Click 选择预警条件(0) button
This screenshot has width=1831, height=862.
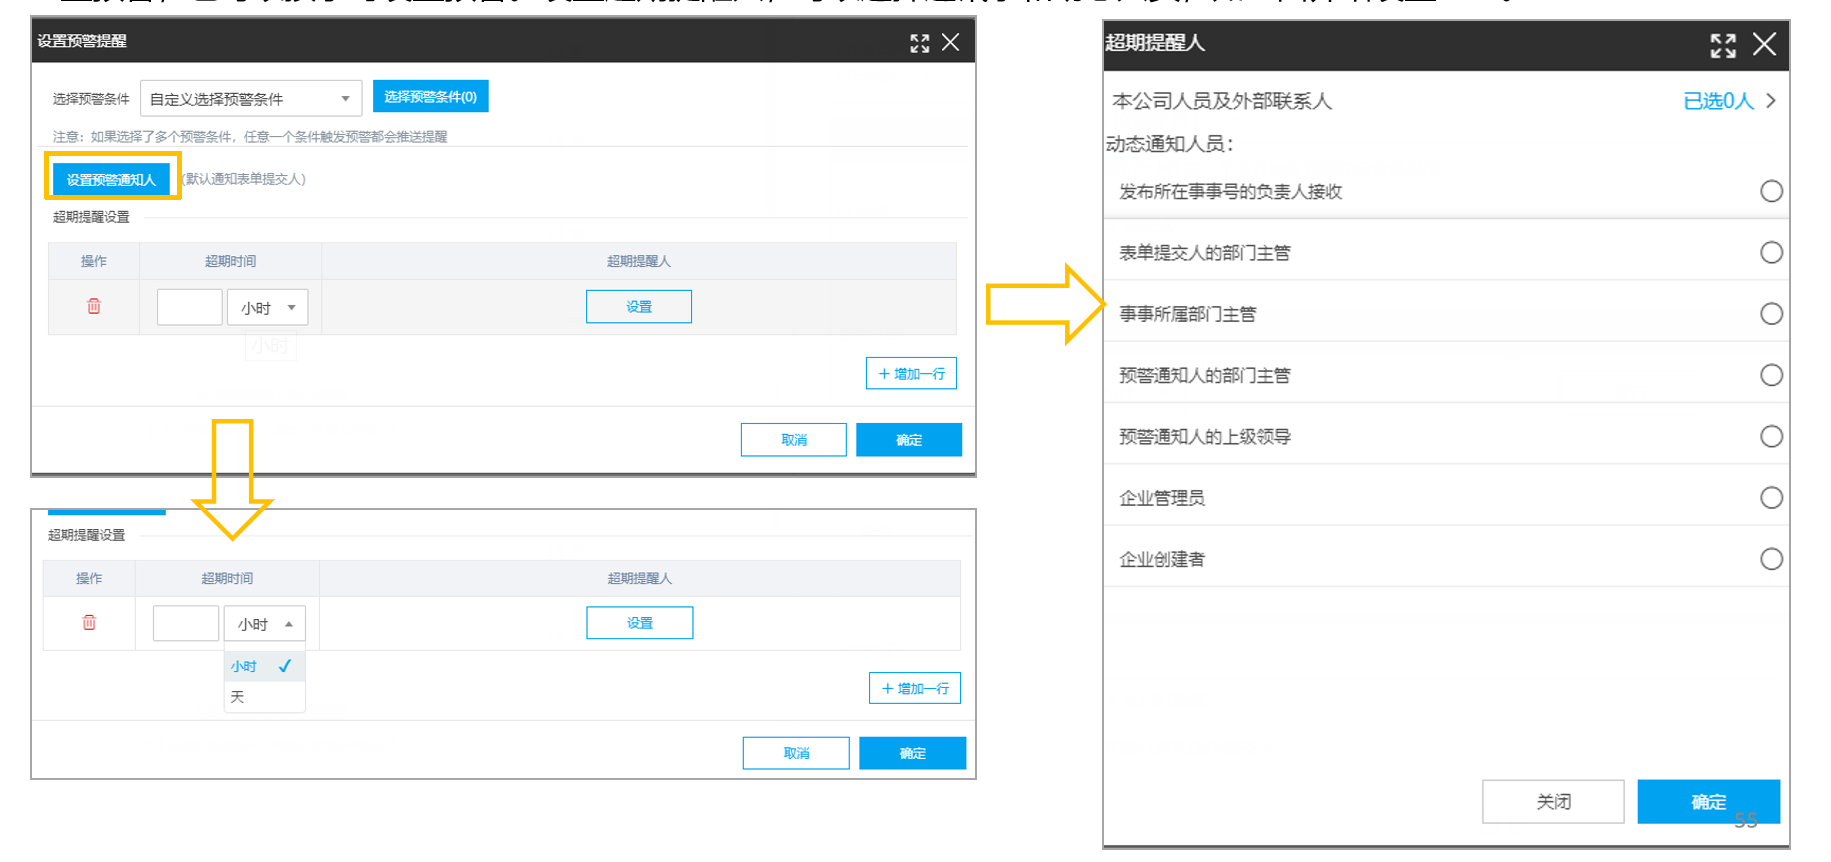point(431,97)
